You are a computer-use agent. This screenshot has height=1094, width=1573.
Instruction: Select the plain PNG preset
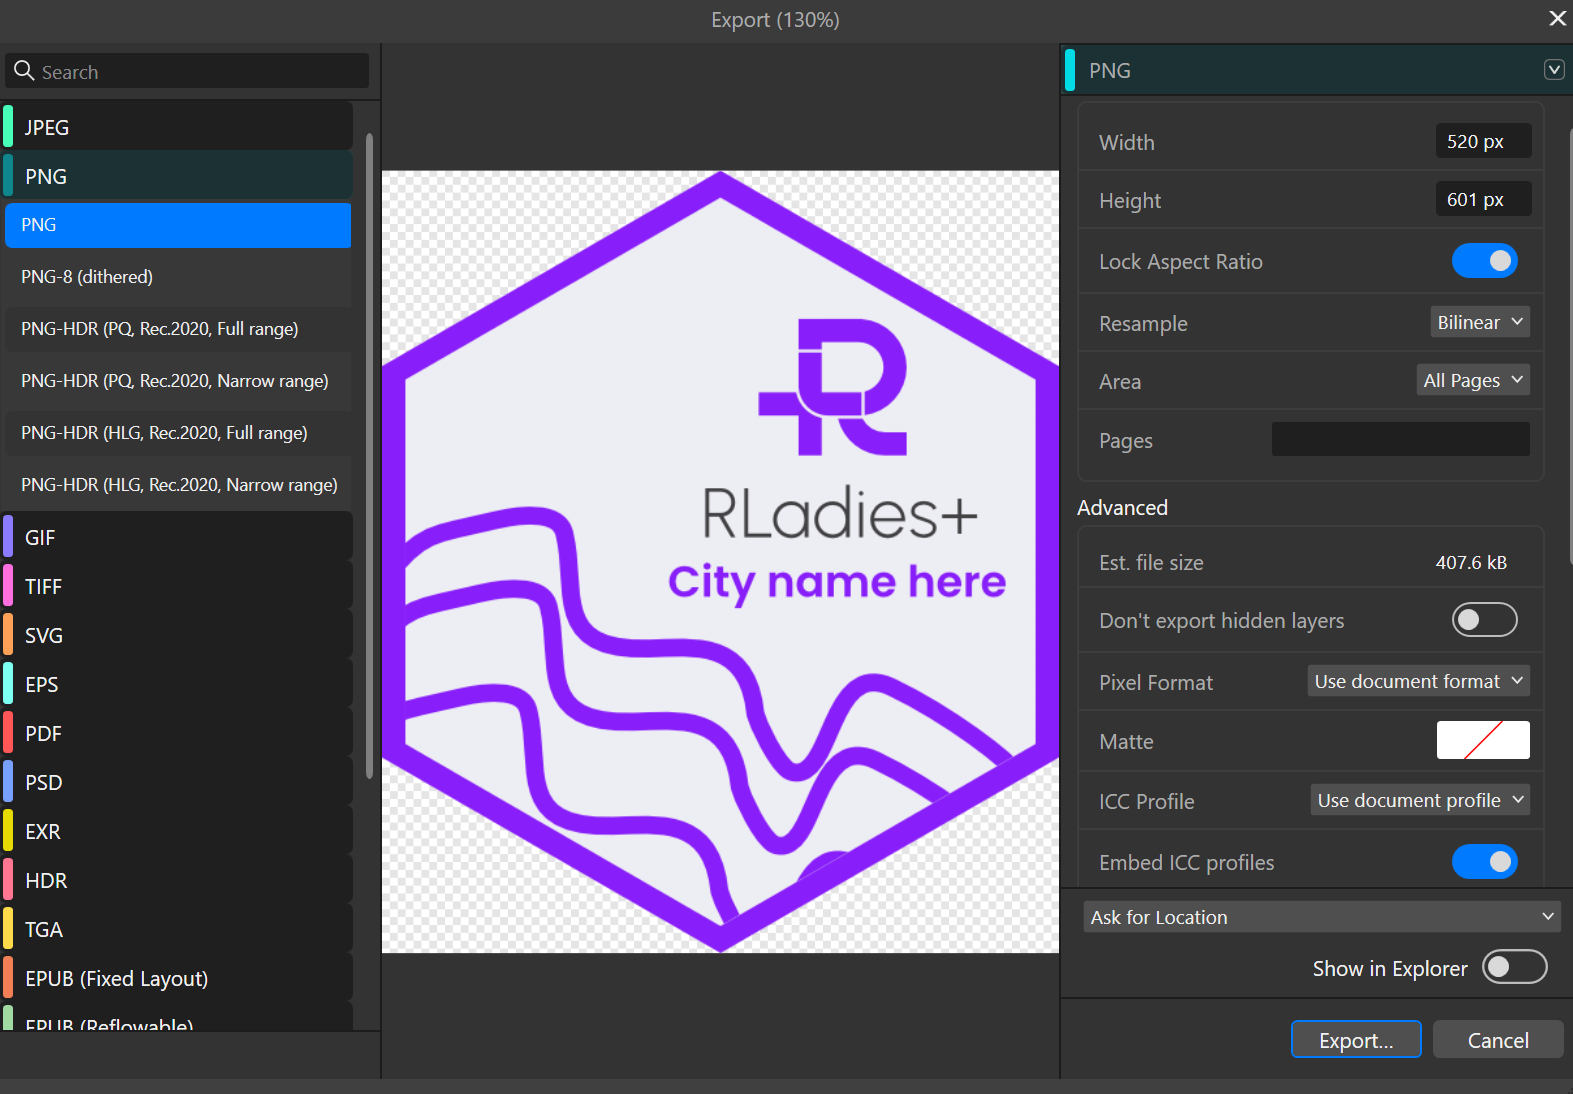click(178, 225)
